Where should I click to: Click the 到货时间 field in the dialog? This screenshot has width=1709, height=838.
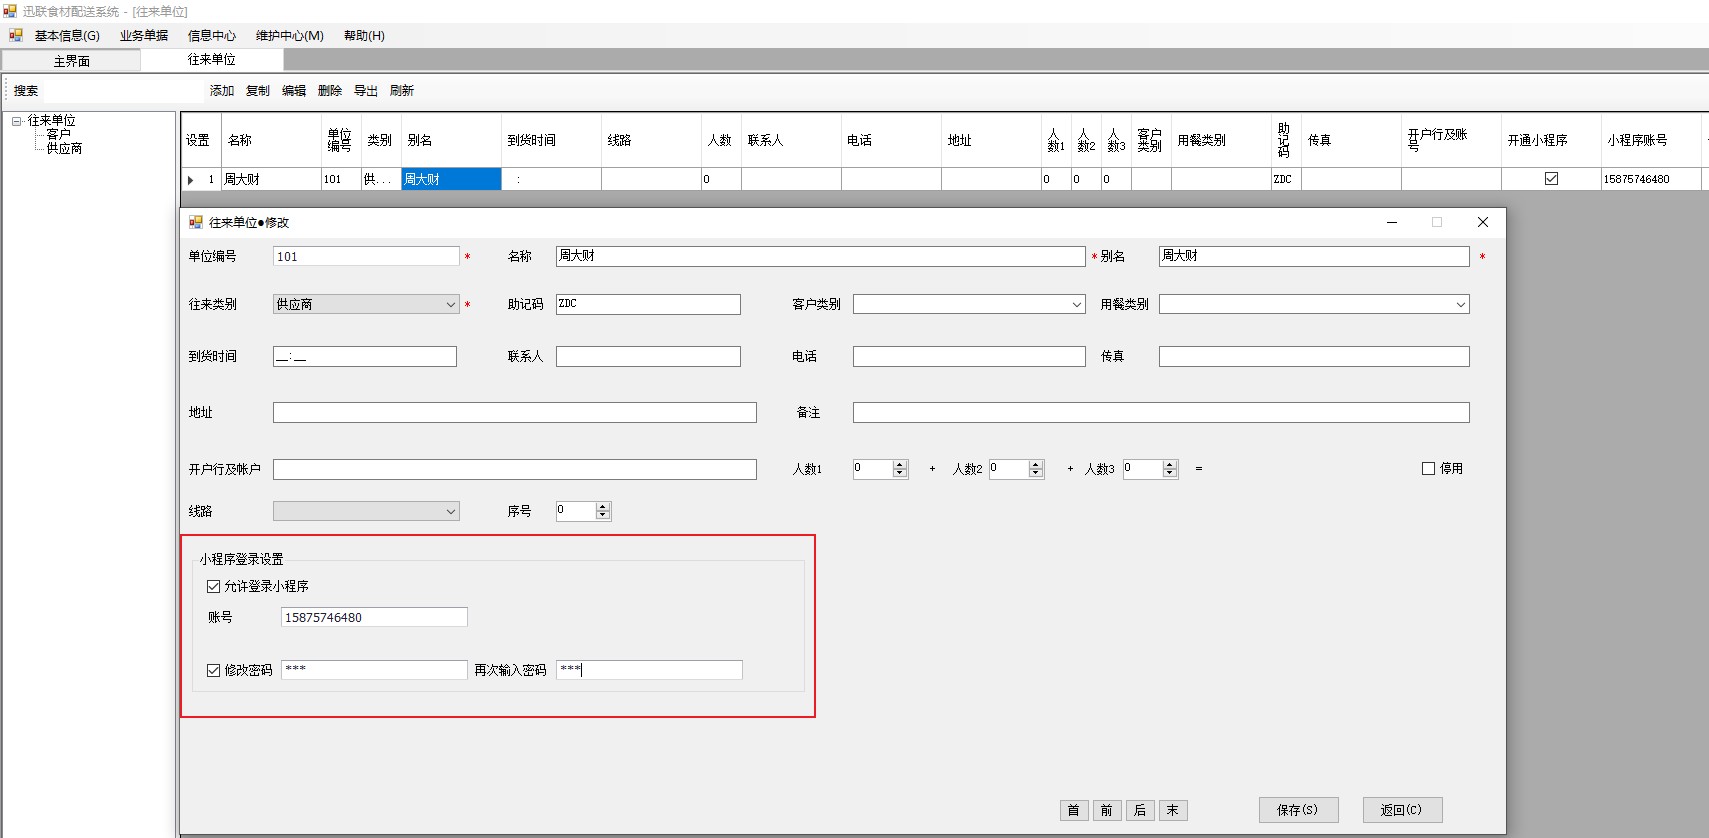click(x=365, y=356)
